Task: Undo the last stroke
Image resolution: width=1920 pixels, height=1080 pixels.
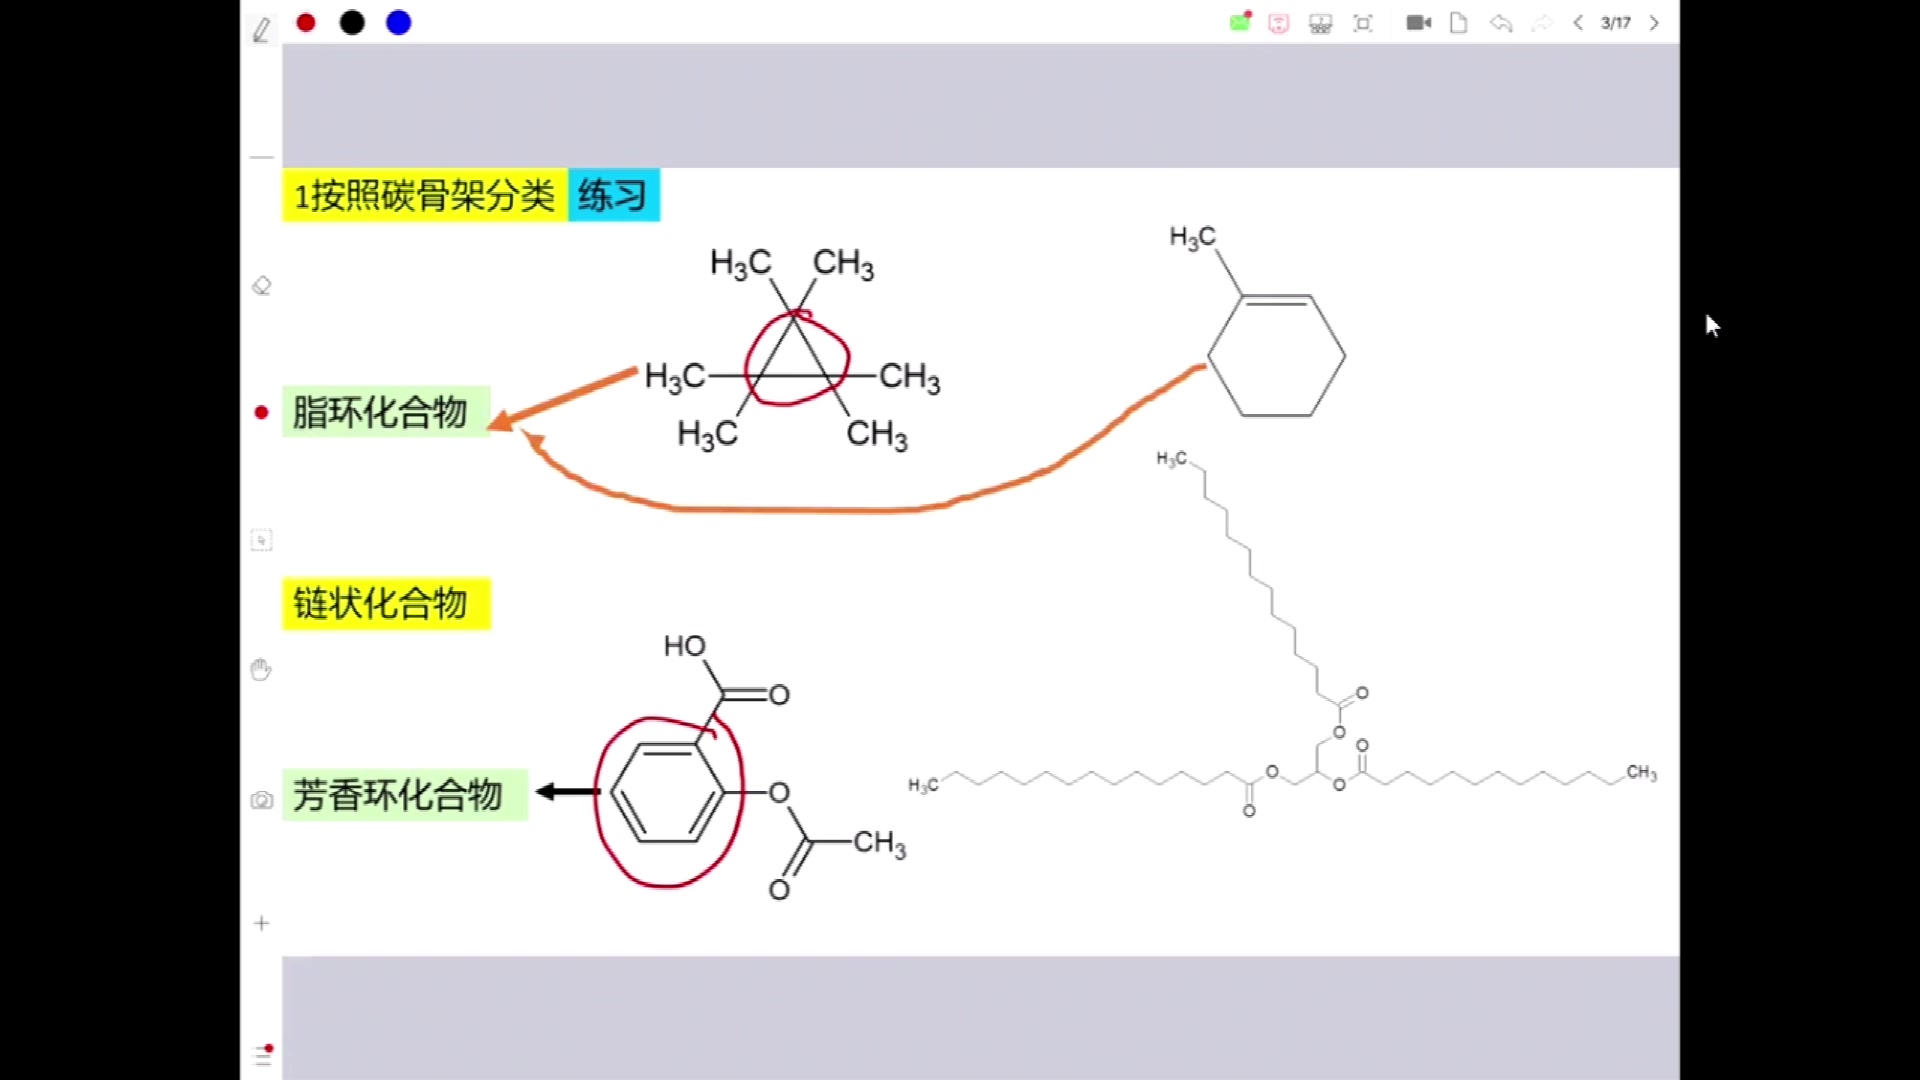Action: point(1501,22)
